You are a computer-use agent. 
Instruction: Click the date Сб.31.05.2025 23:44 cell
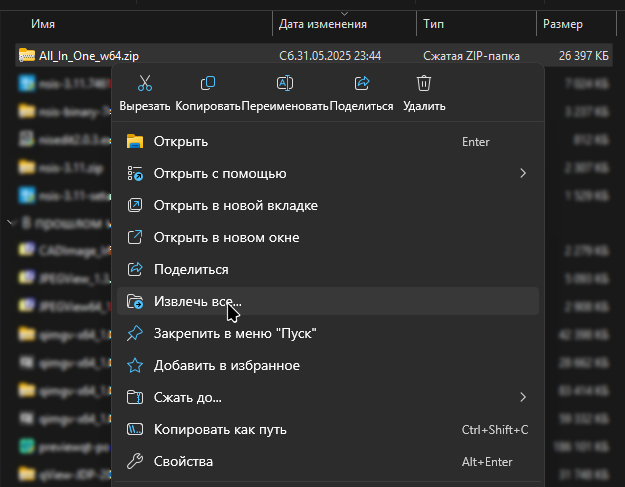point(330,56)
